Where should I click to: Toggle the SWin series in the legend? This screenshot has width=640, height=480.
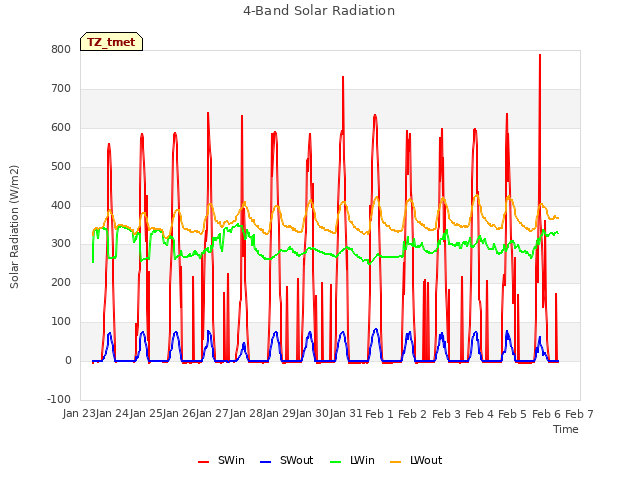point(221,460)
